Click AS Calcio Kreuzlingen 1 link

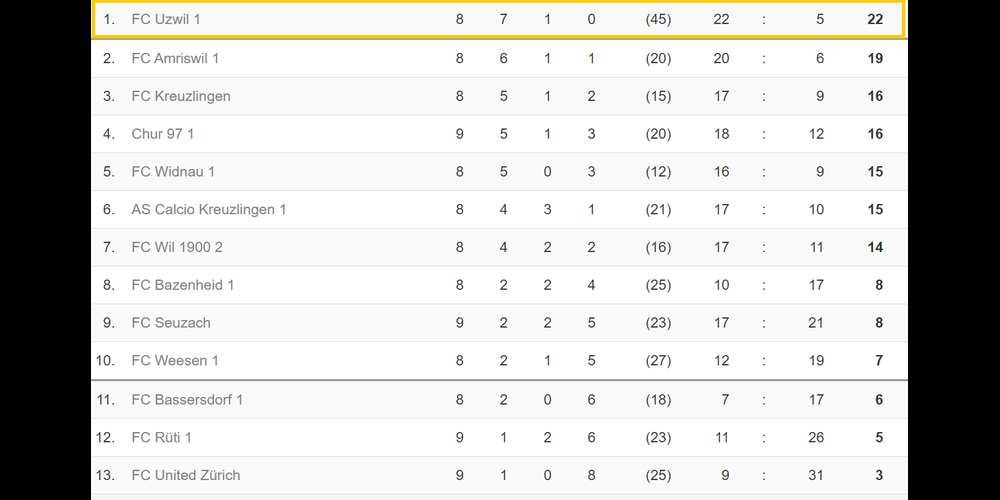(209, 210)
